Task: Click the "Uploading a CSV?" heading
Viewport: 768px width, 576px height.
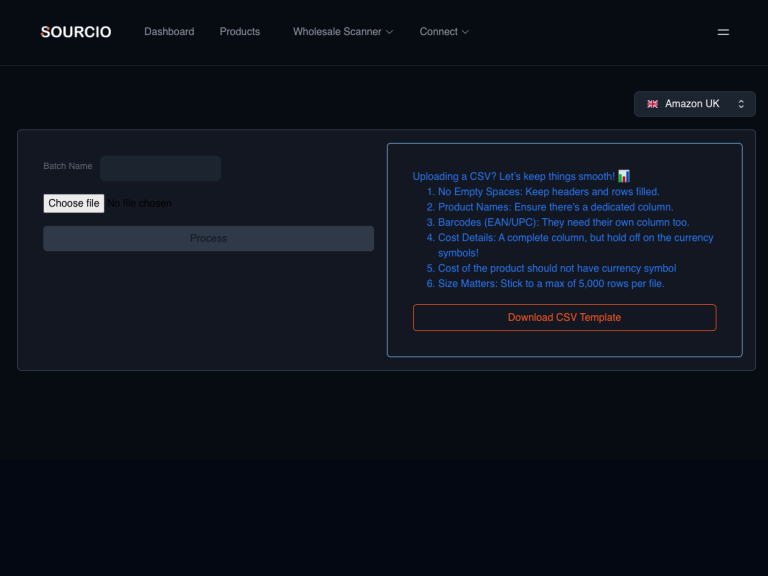Action: click(x=513, y=176)
